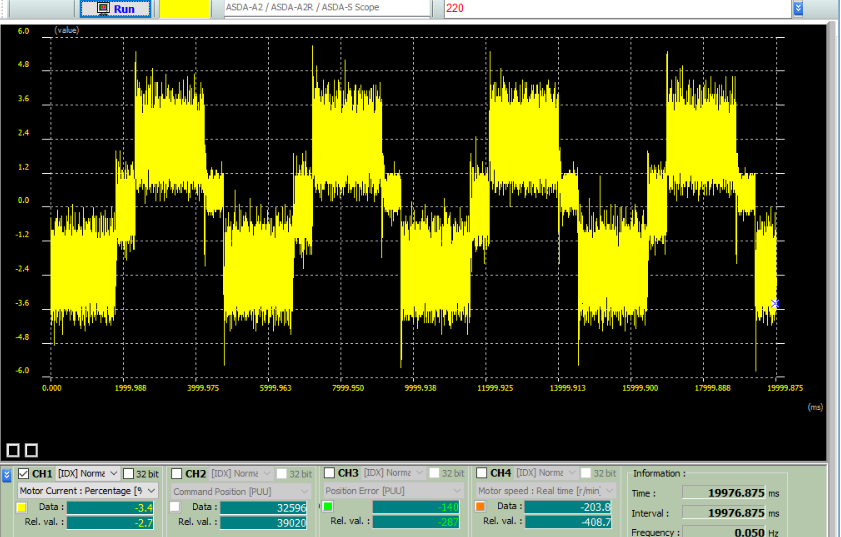Click the CH1 yellow color indicator
Image resolution: width=841 pixels, height=537 pixels.
[23, 508]
